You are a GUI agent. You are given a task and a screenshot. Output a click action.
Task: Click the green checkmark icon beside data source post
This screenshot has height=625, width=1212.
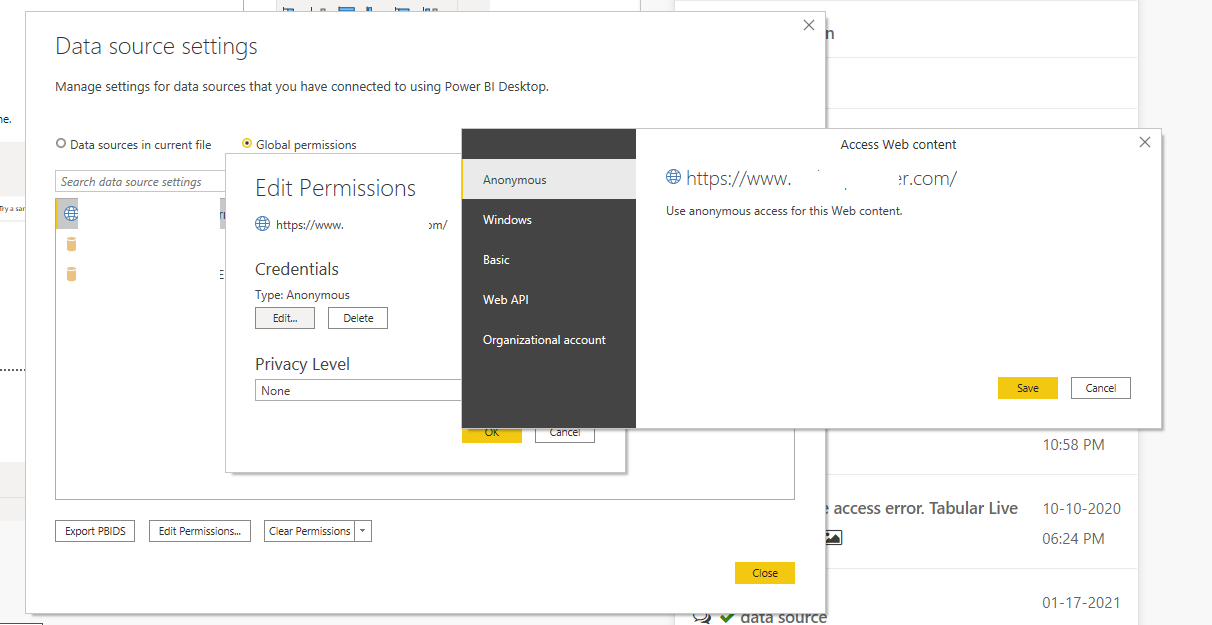click(727, 617)
